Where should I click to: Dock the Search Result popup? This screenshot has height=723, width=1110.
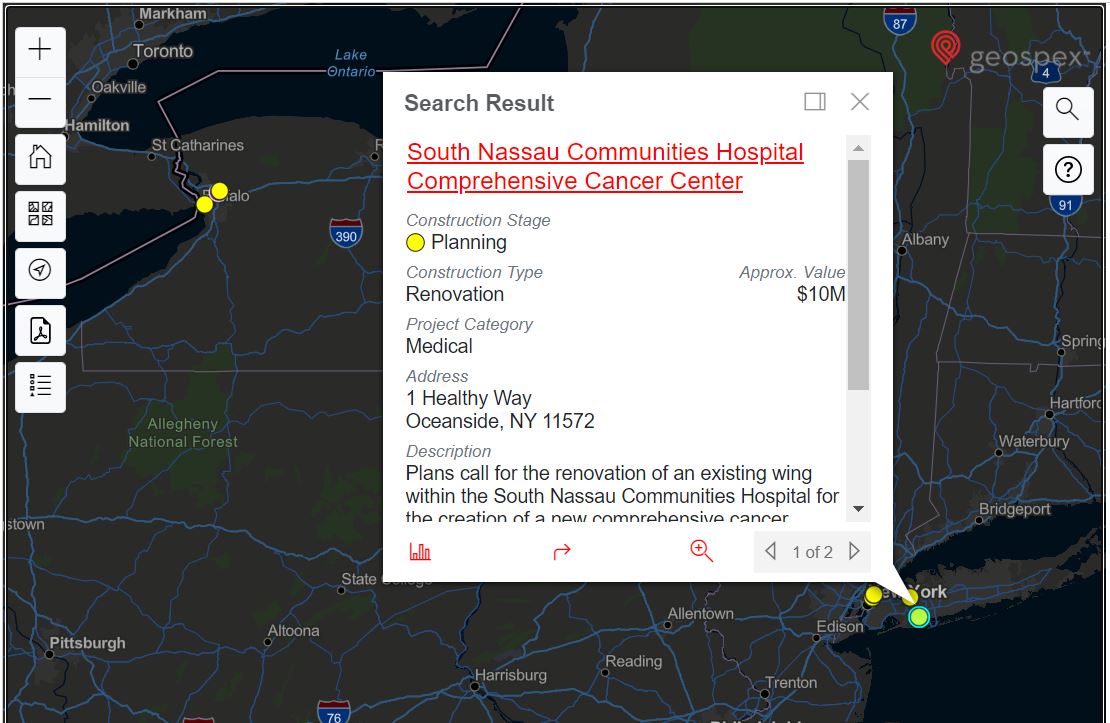(x=815, y=102)
